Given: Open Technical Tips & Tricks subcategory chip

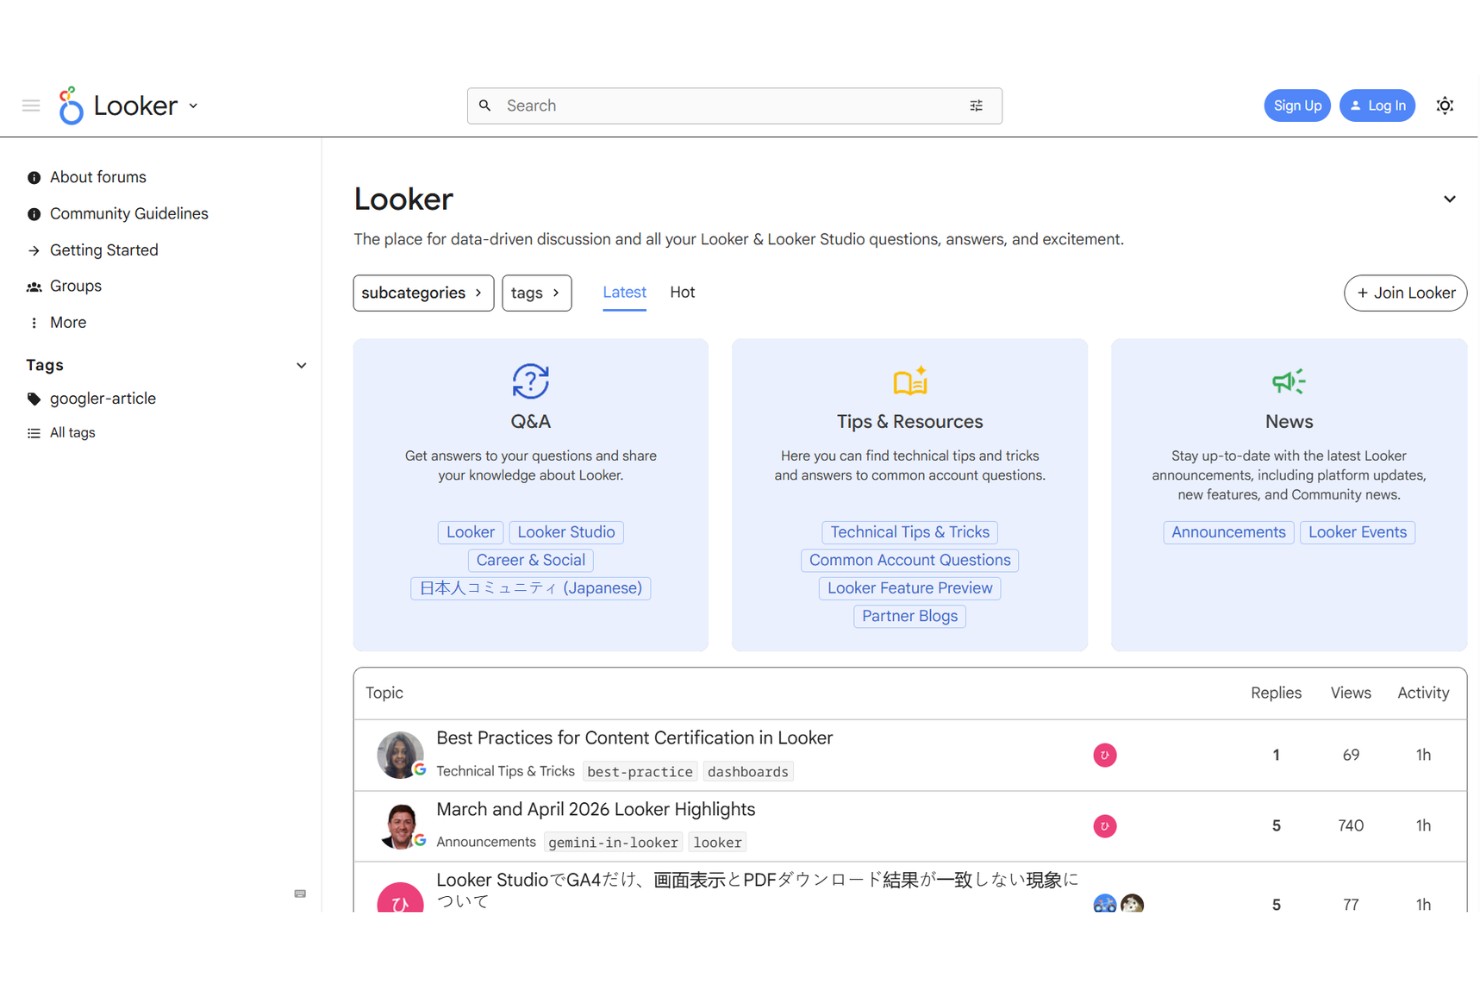Looking at the screenshot, I should (910, 532).
